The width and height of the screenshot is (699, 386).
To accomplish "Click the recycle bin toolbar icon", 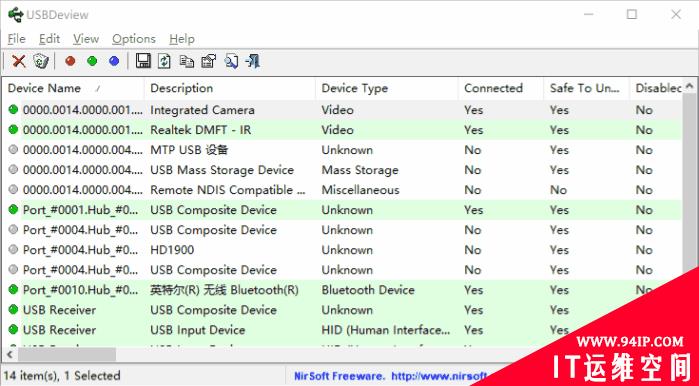I will pyautogui.click(x=41, y=61).
